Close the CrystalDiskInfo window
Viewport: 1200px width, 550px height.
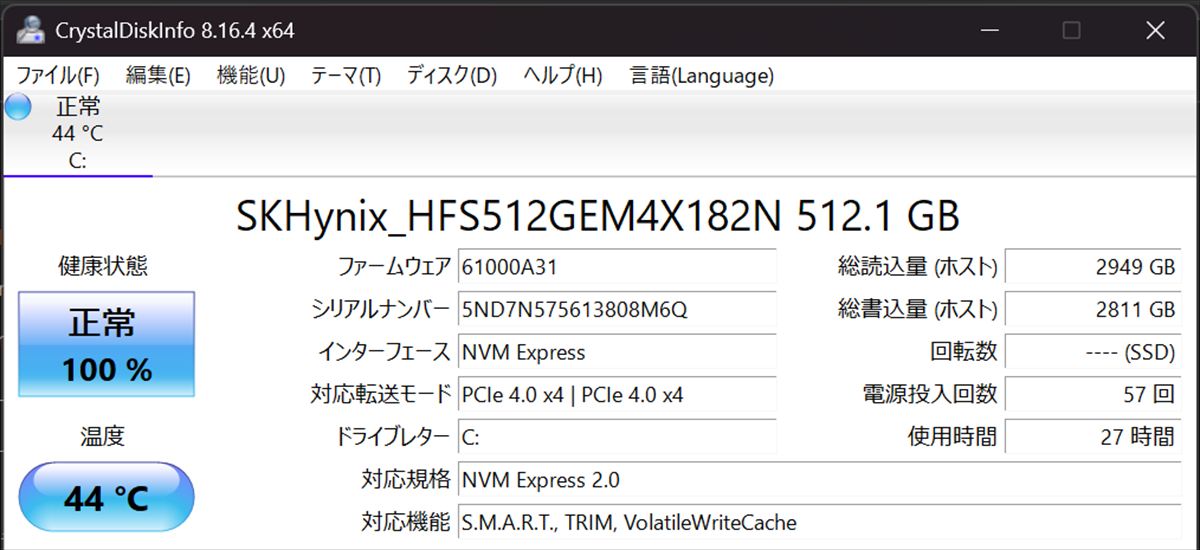pyautogui.click(x=1155, y=31)
